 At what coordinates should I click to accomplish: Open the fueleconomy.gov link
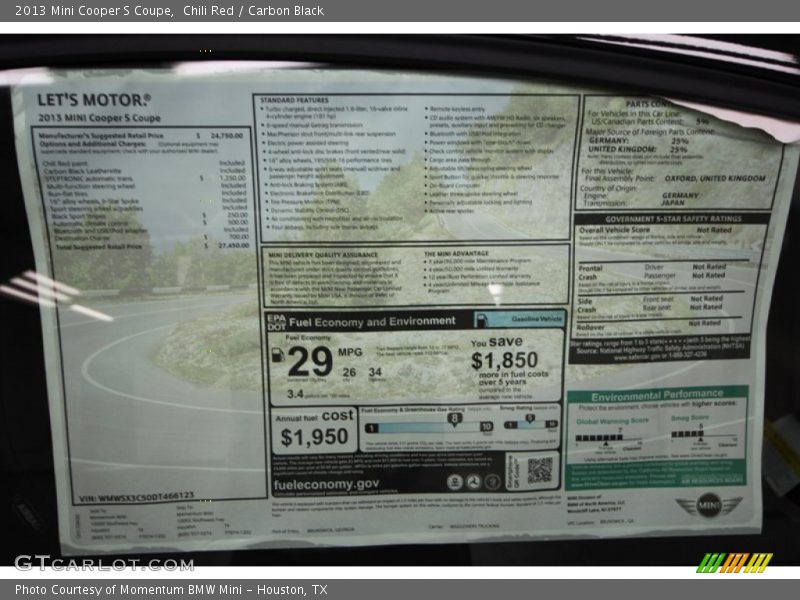pos(326,484)
